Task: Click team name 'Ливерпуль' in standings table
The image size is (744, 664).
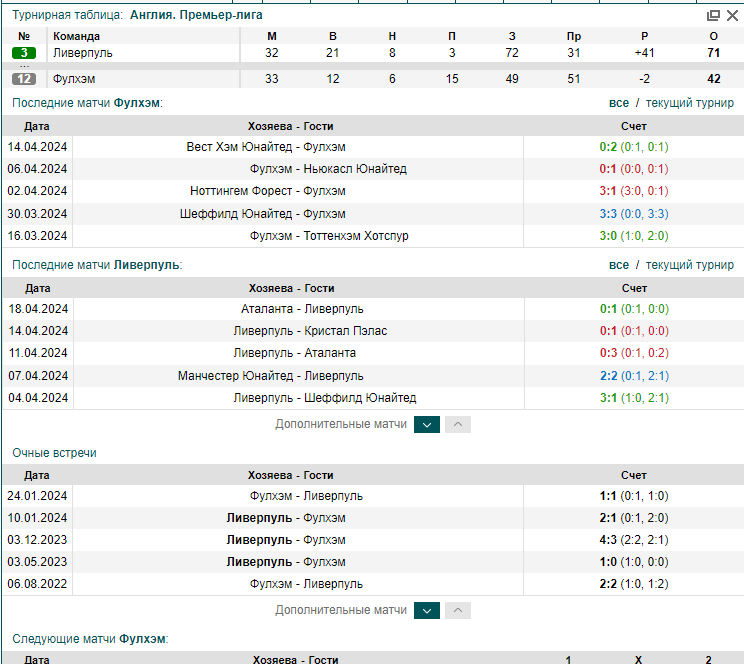Action: pos(83,53)
